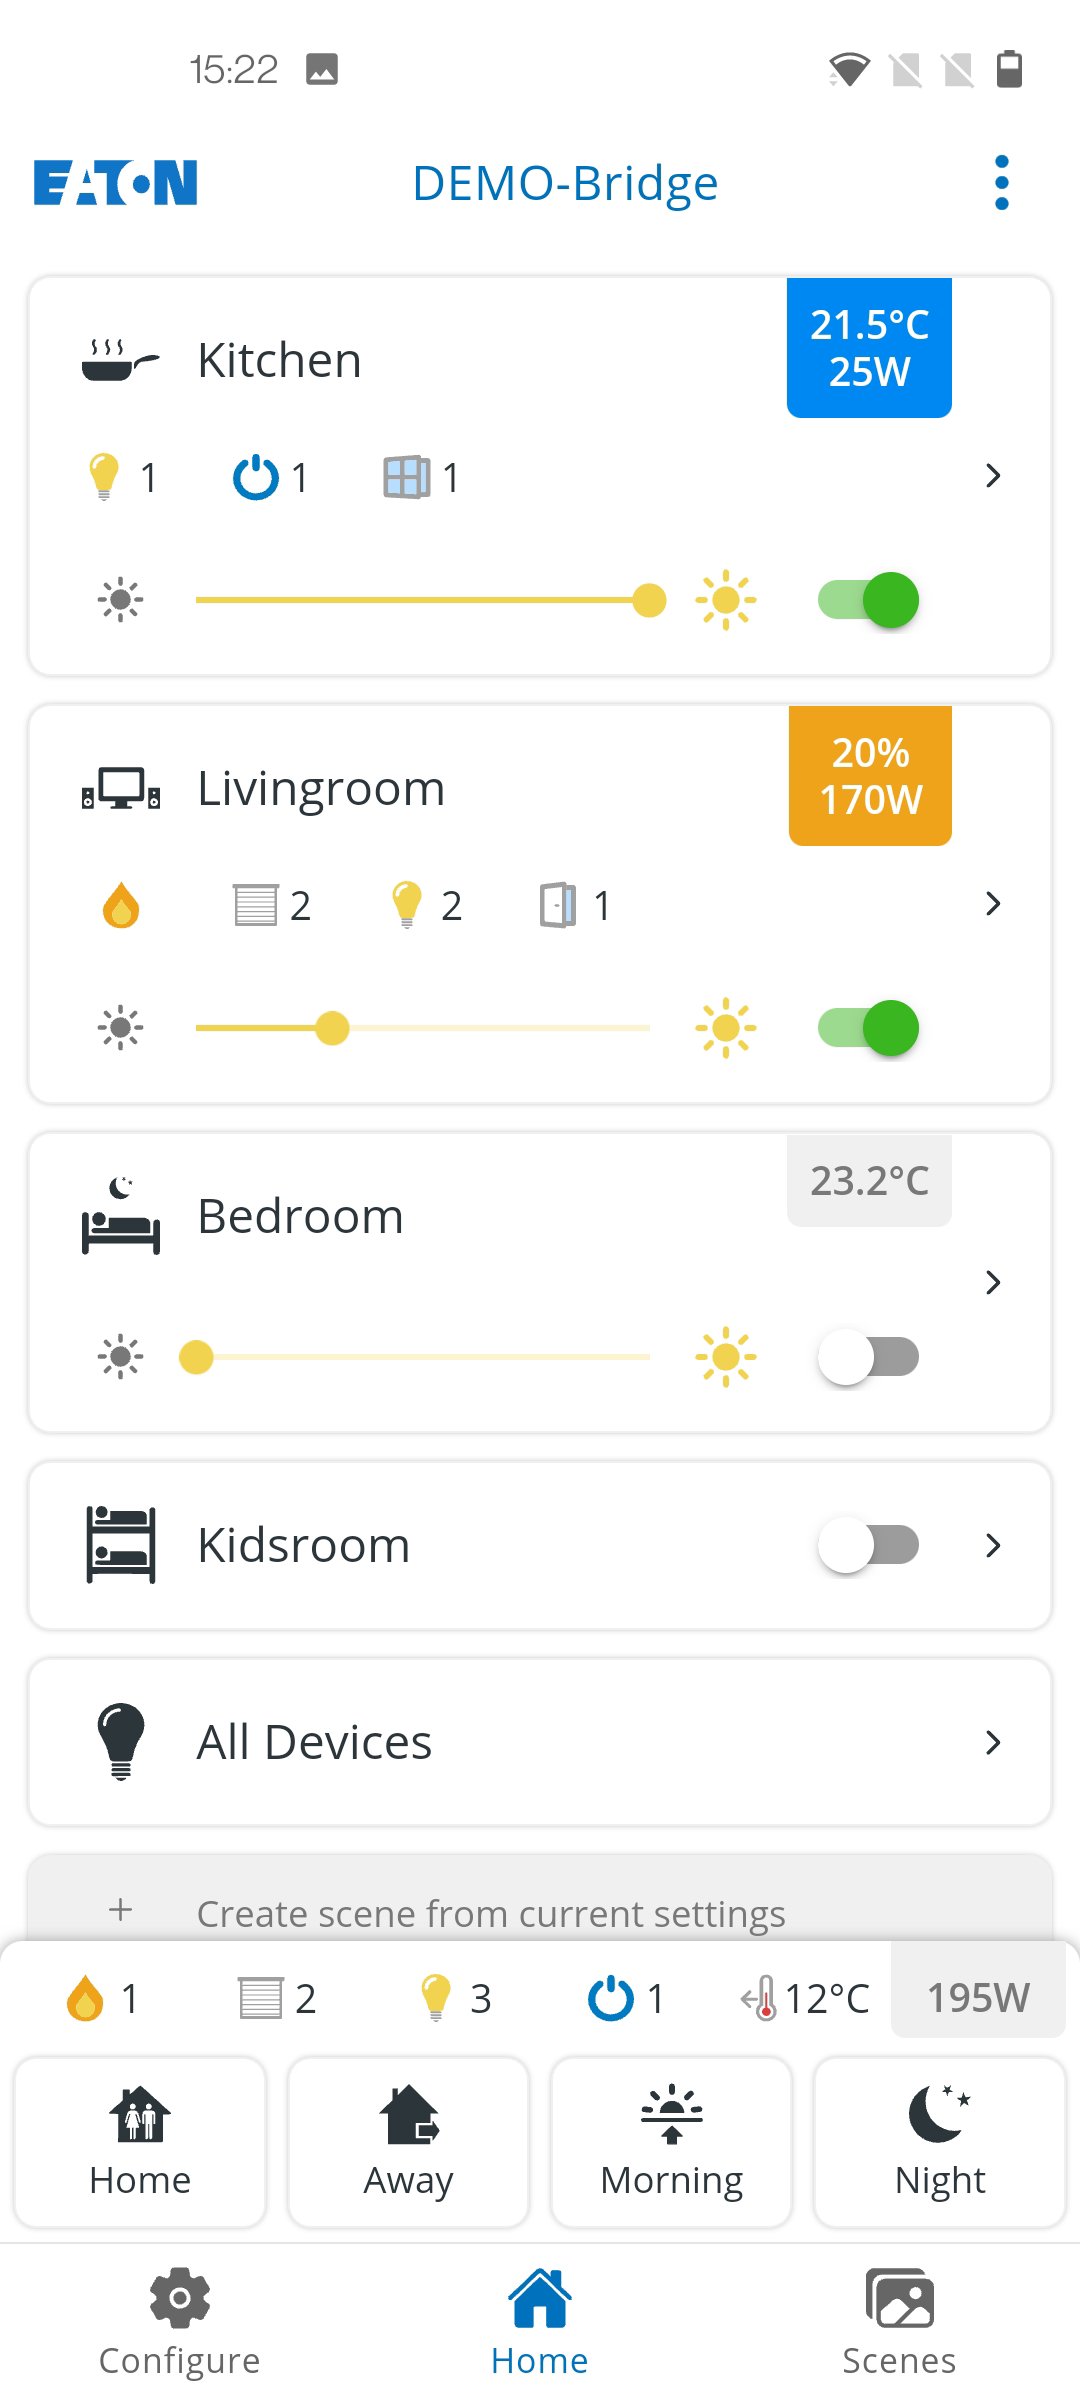Click the Livingroom brightness slider handle
The height and width of the screenshot is (2400, 1080).
(x=332, y=1028)
